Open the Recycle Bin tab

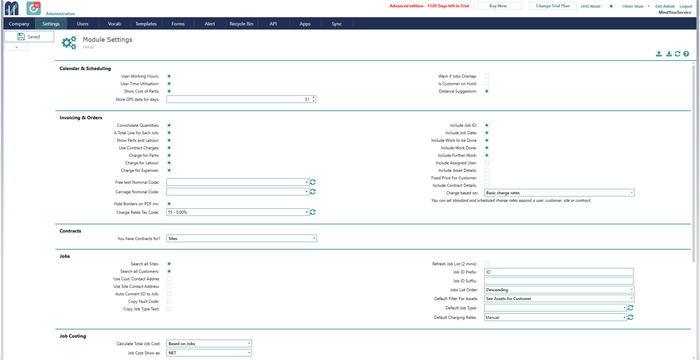pyautogui.click(x=242, y=24)
